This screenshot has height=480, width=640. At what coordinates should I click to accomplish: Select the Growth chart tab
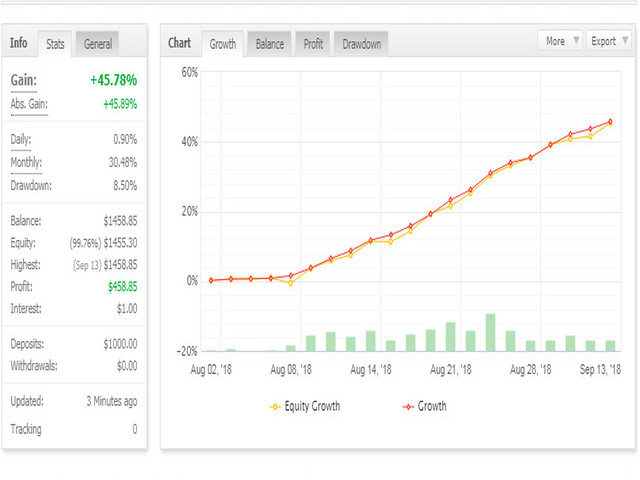[x=222, y=44]
